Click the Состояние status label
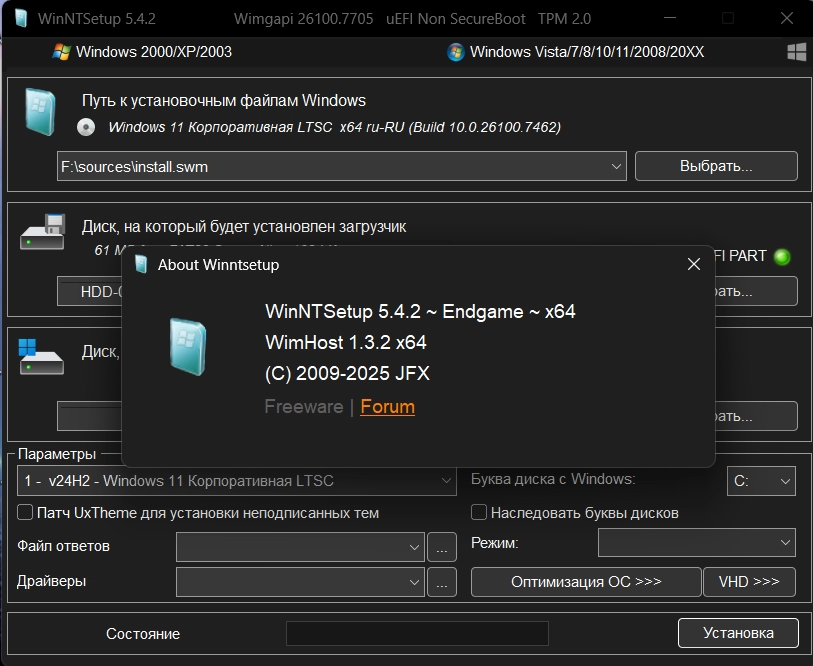This screenshot has height=666, width=813. pos(143,634)
